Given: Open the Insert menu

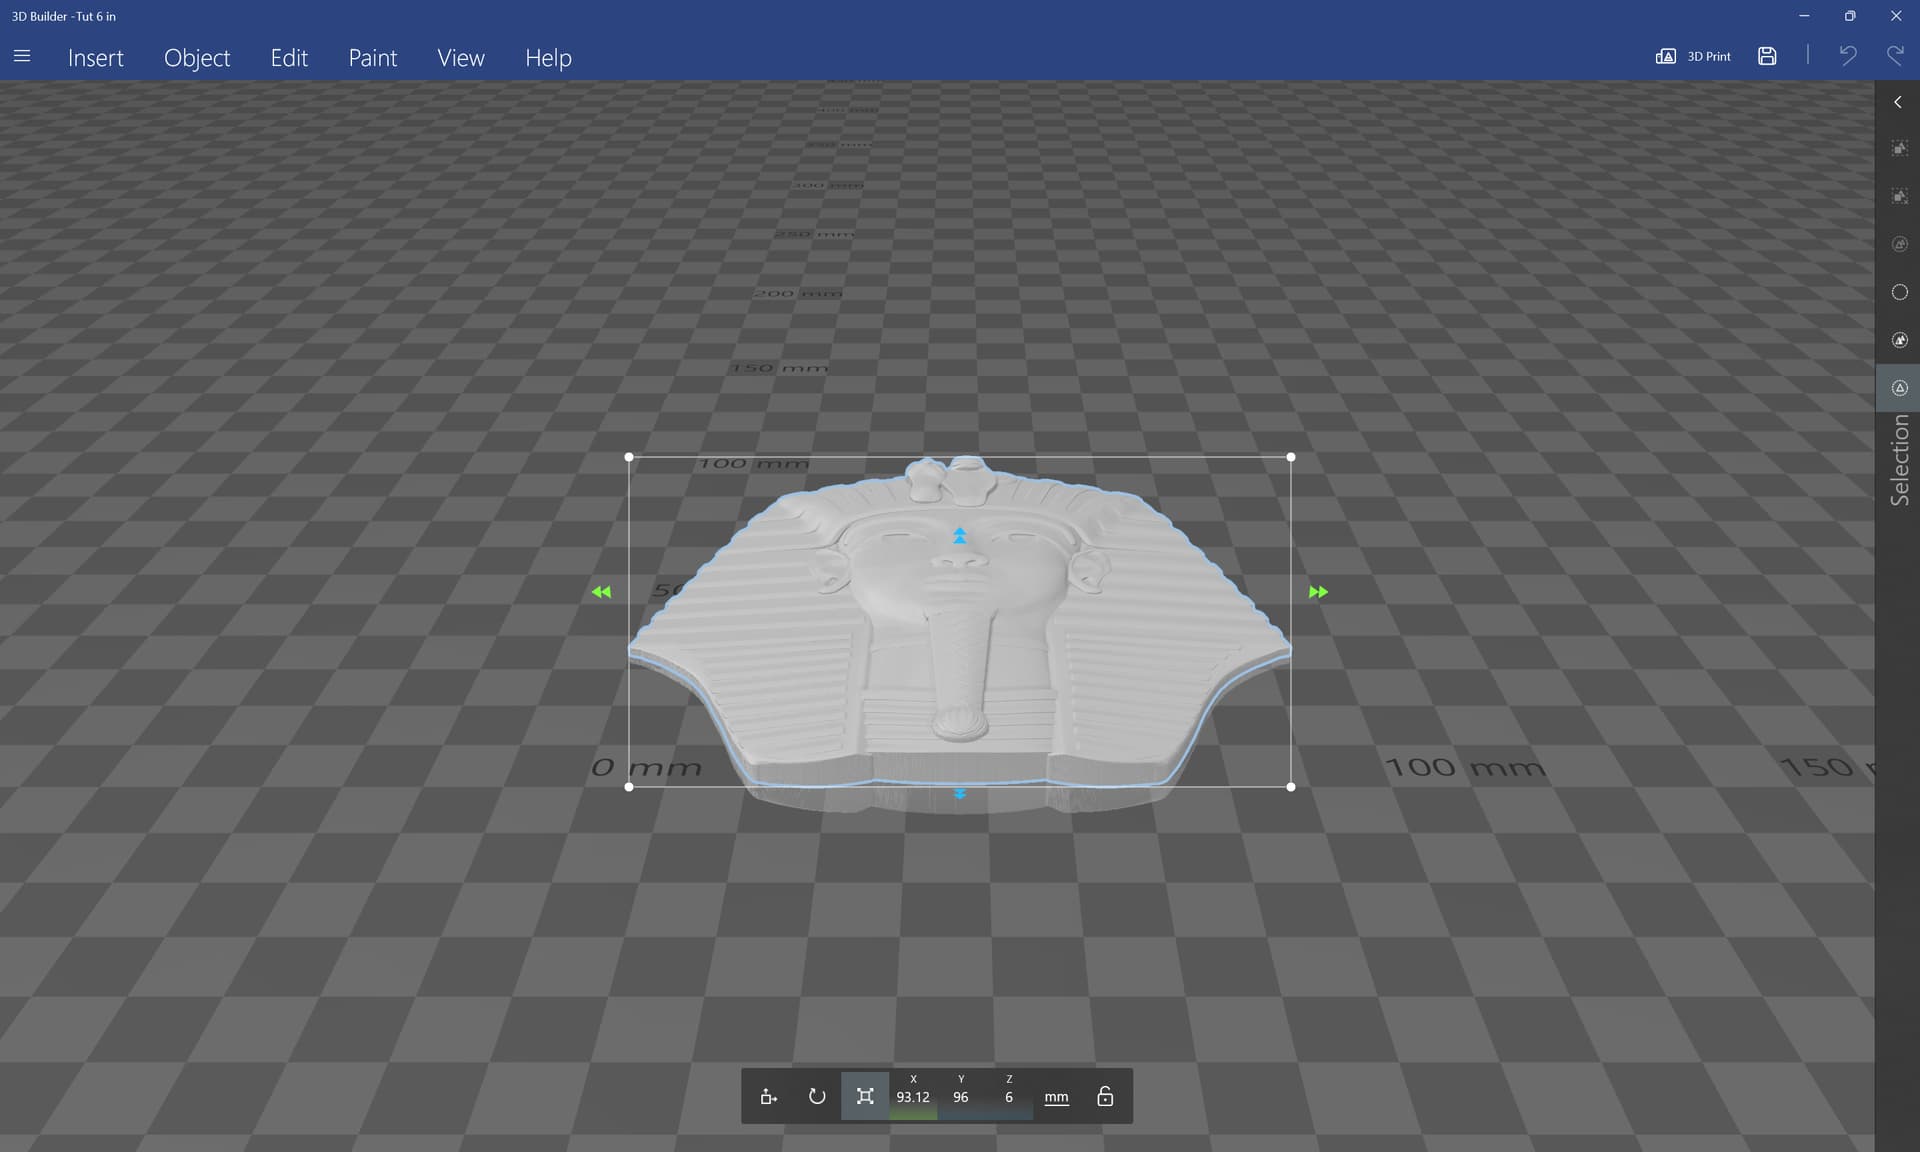Looking at the screenshot, I should point(96,58).
